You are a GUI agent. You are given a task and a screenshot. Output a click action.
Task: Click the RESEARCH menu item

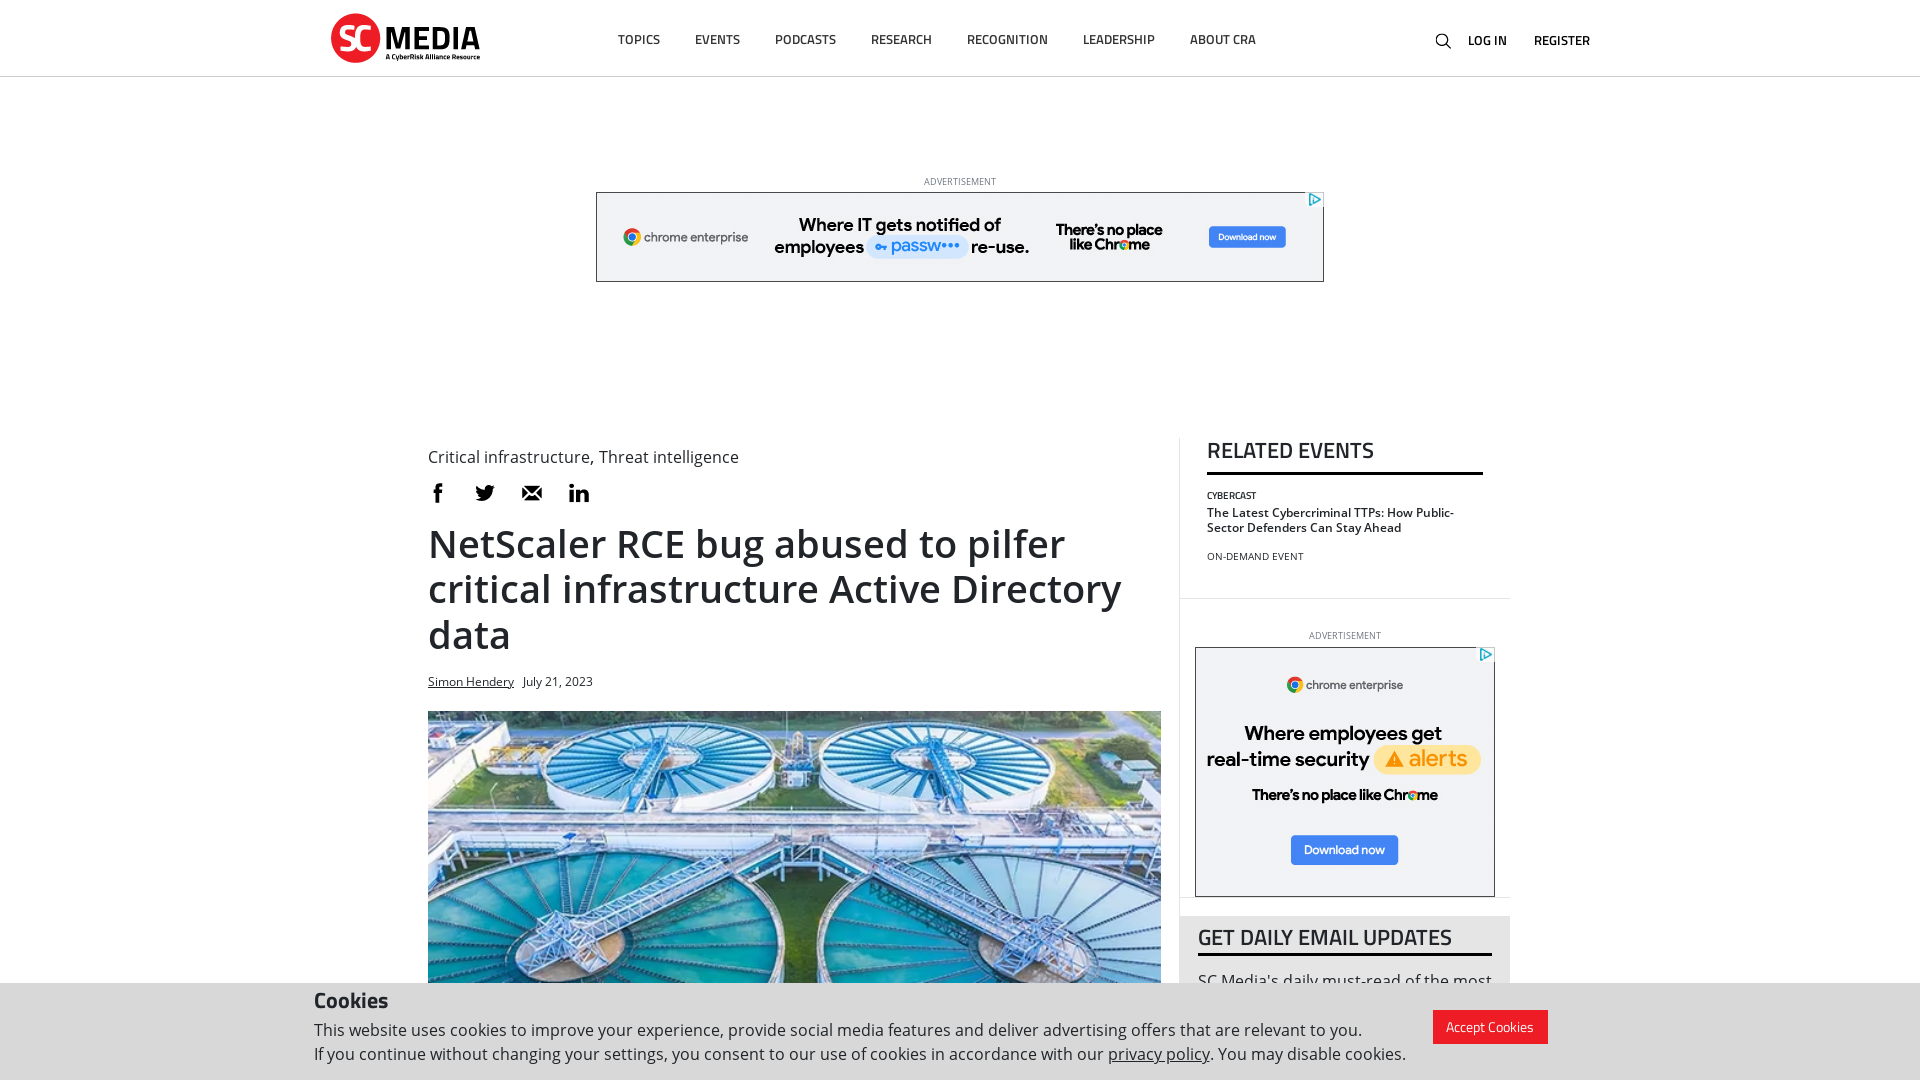pyautogui.click(x=901, y=38)
